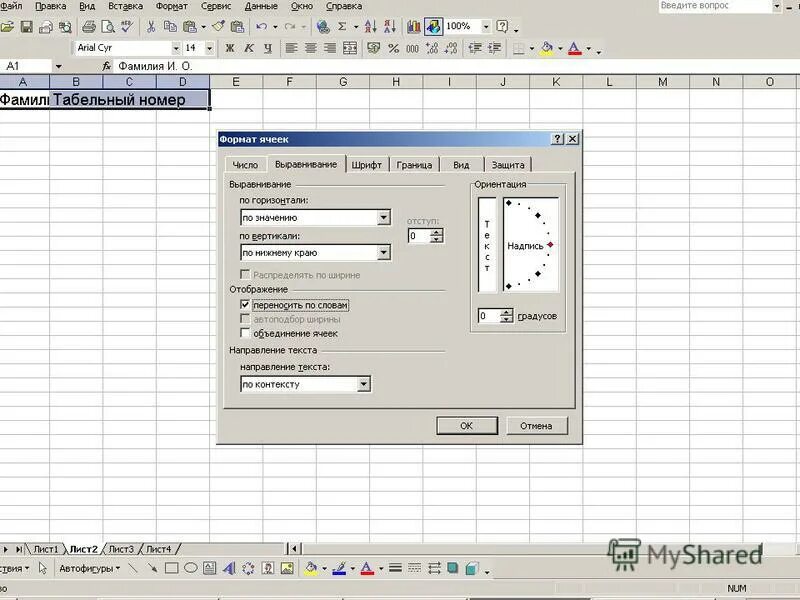
Task: Click the Print icon in the toolbar
Action: tap(89, 27)
